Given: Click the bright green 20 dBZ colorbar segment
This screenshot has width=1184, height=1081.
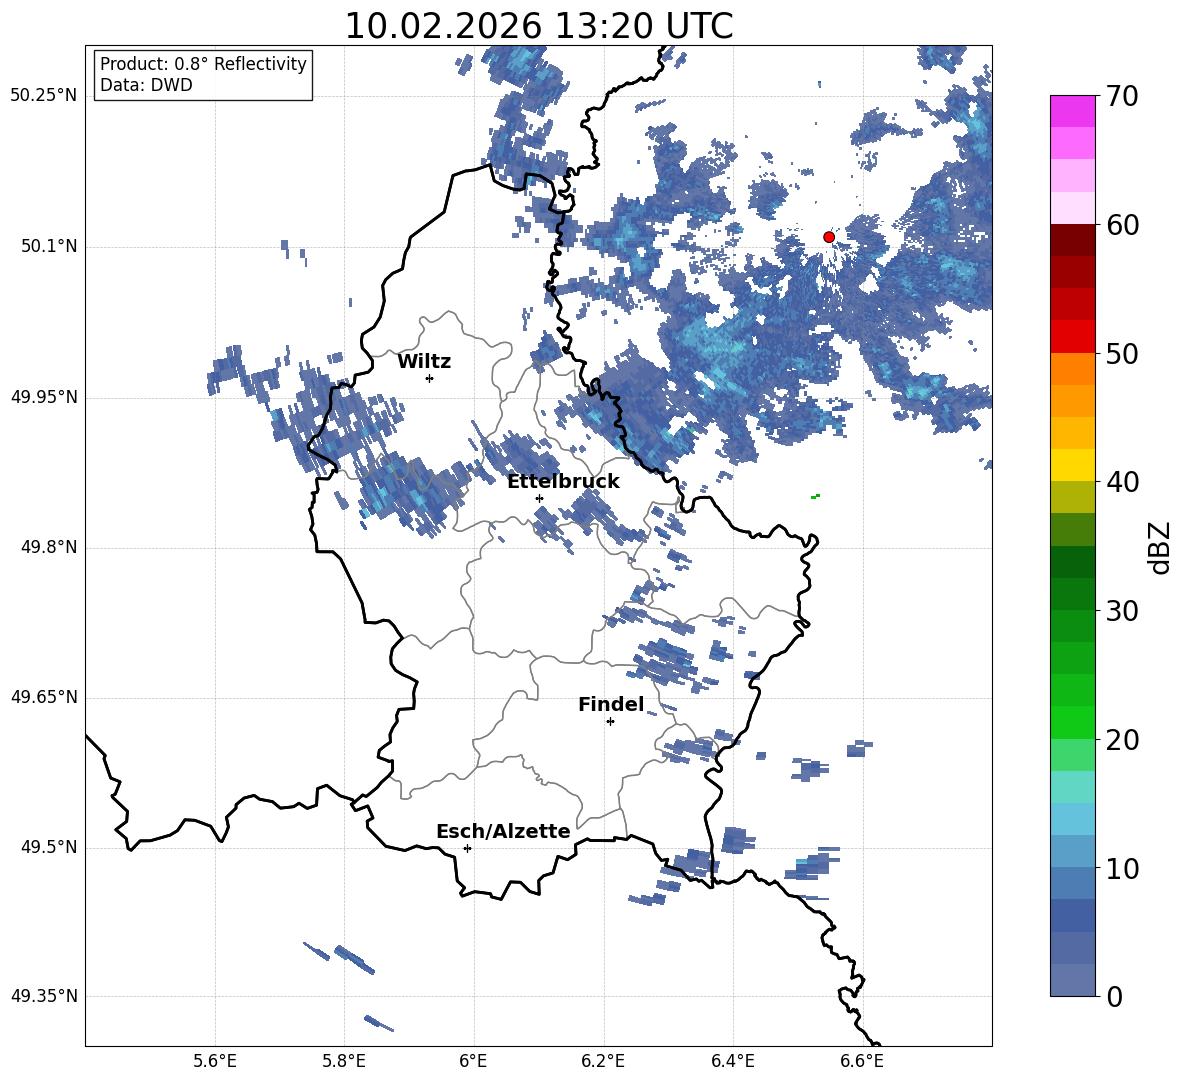Looking at the screenshot, I should point(1072,722).
